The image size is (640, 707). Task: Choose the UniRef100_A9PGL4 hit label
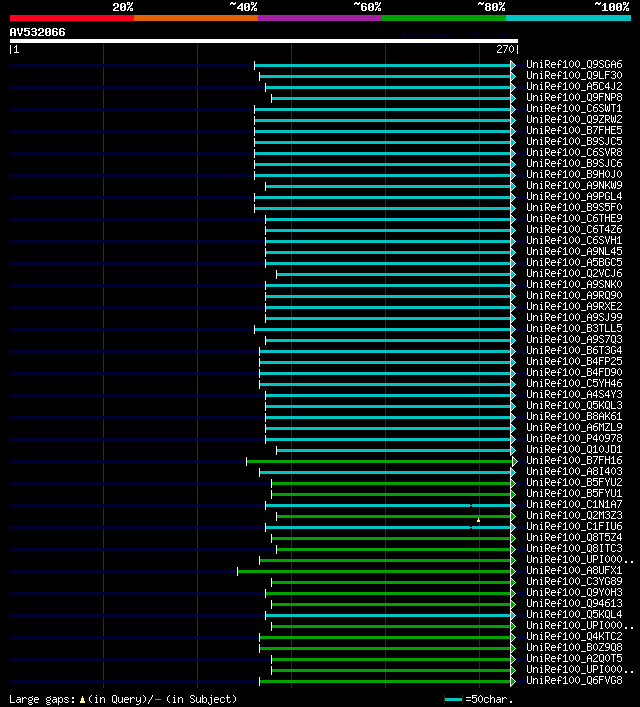coord(574,196)
